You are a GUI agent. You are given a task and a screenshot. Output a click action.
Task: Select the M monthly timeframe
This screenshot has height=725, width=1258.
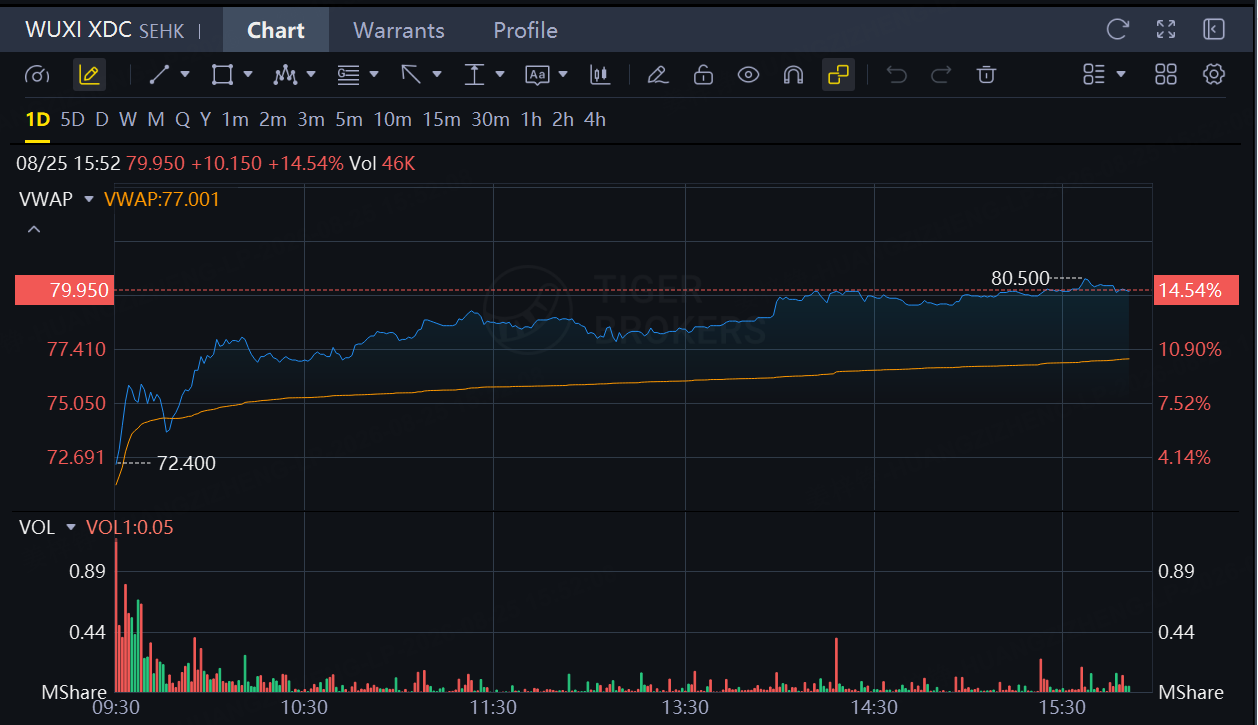(x=156, y=120)
